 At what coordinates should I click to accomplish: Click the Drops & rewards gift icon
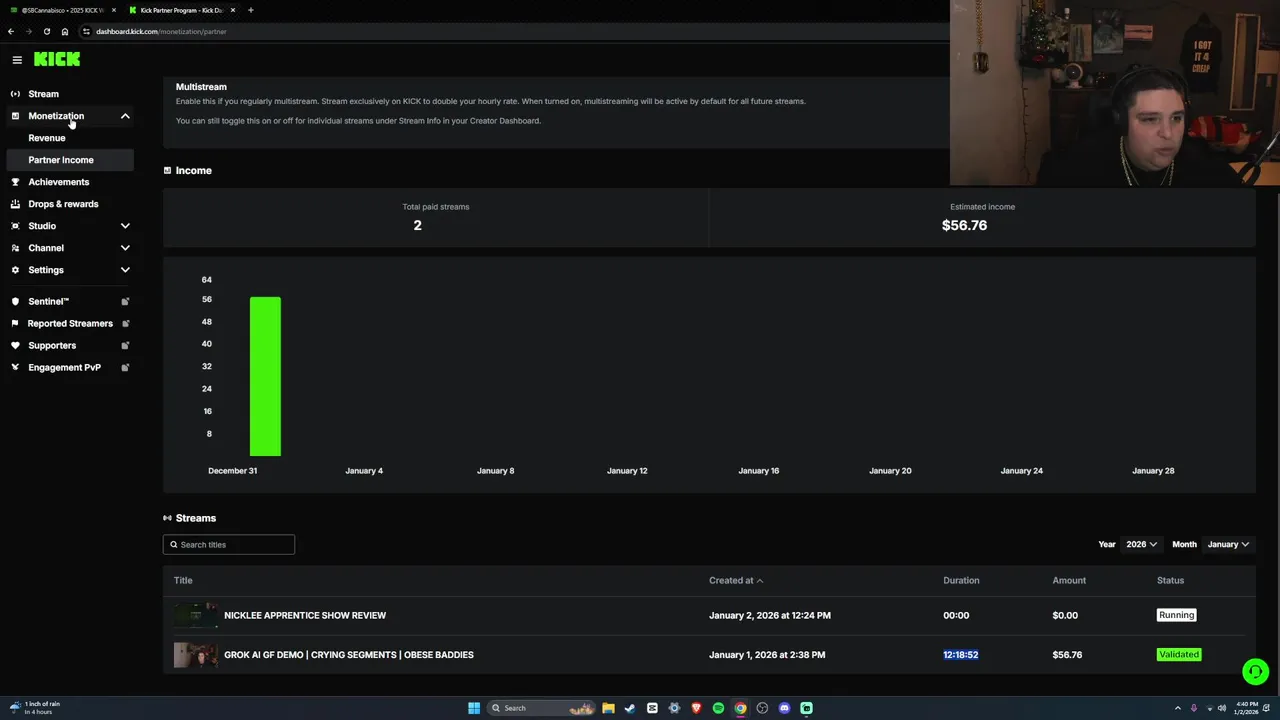15,204
